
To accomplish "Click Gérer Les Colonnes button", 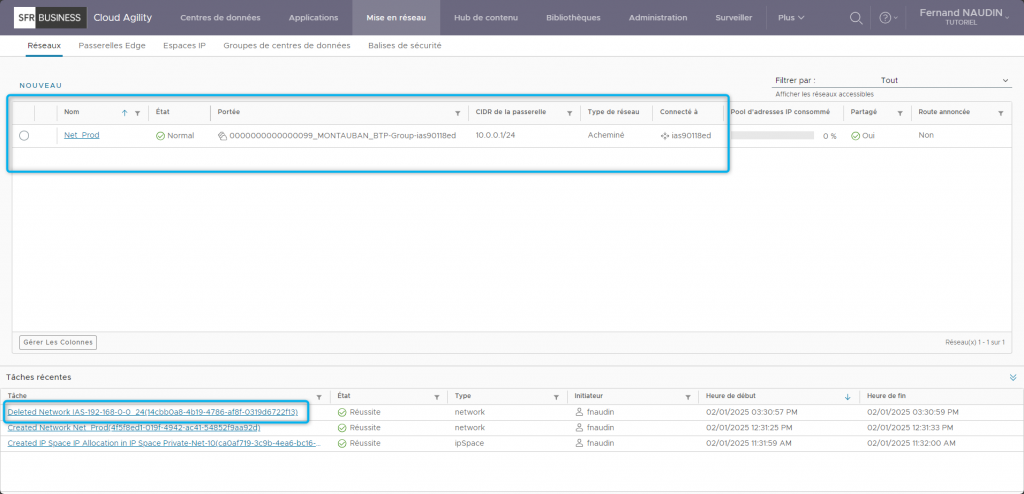I will (x=58, y=342).
